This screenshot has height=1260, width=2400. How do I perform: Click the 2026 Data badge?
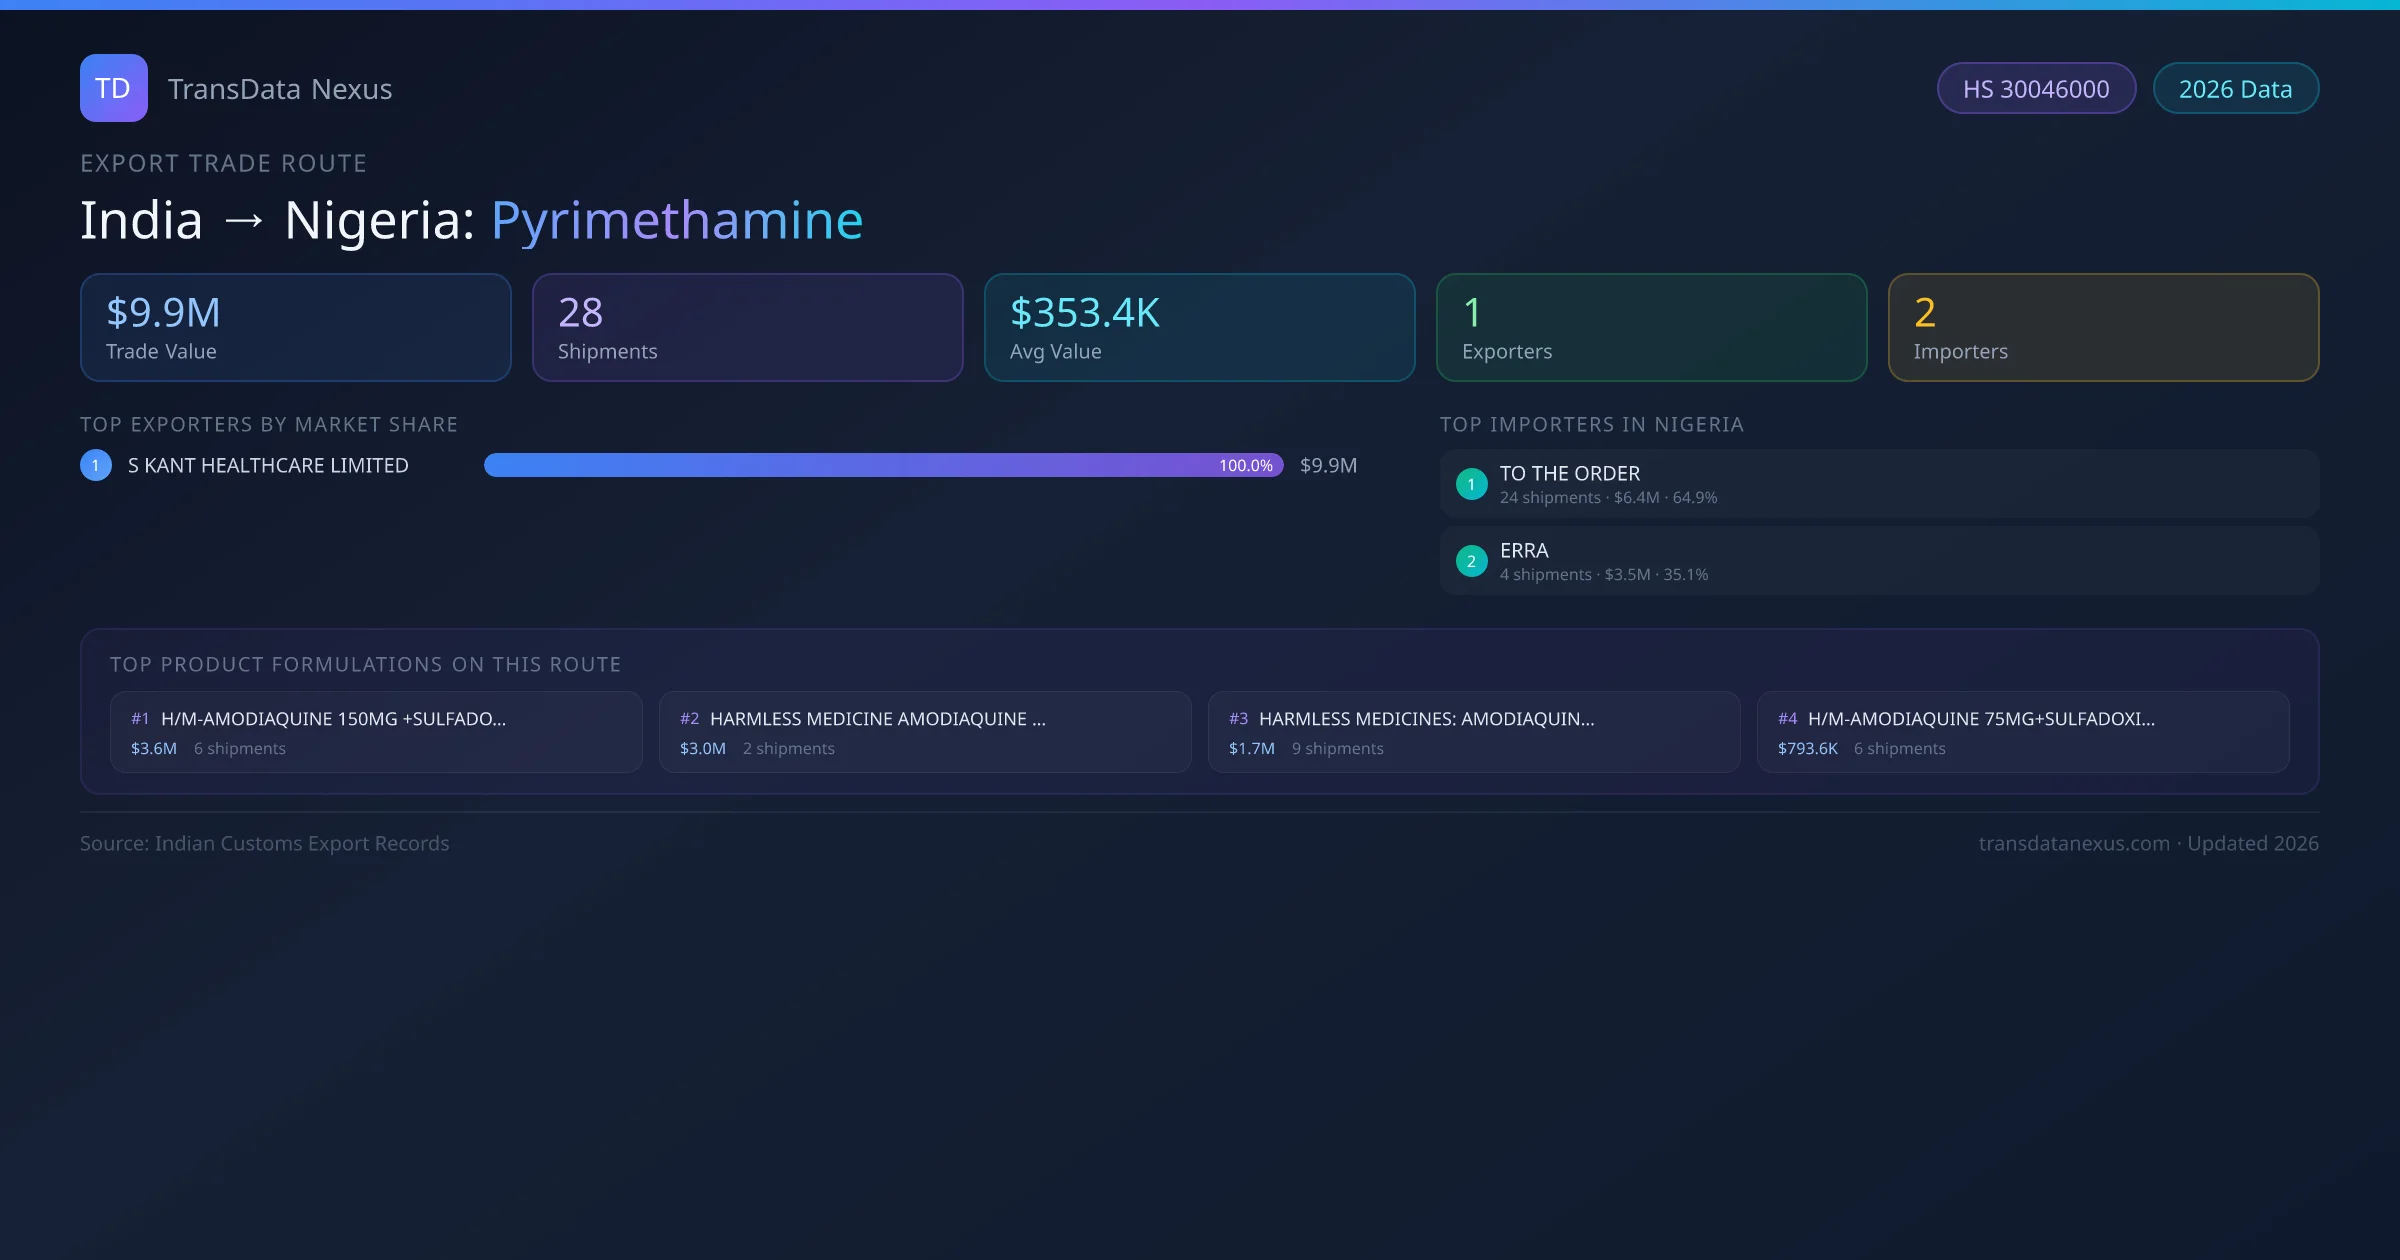coord(2235,89)
